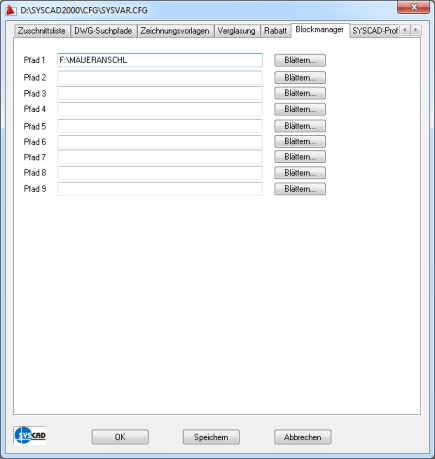435x459 pixels.
Task: Browse a folder for Pfad 2
Action: pos(300,78)
